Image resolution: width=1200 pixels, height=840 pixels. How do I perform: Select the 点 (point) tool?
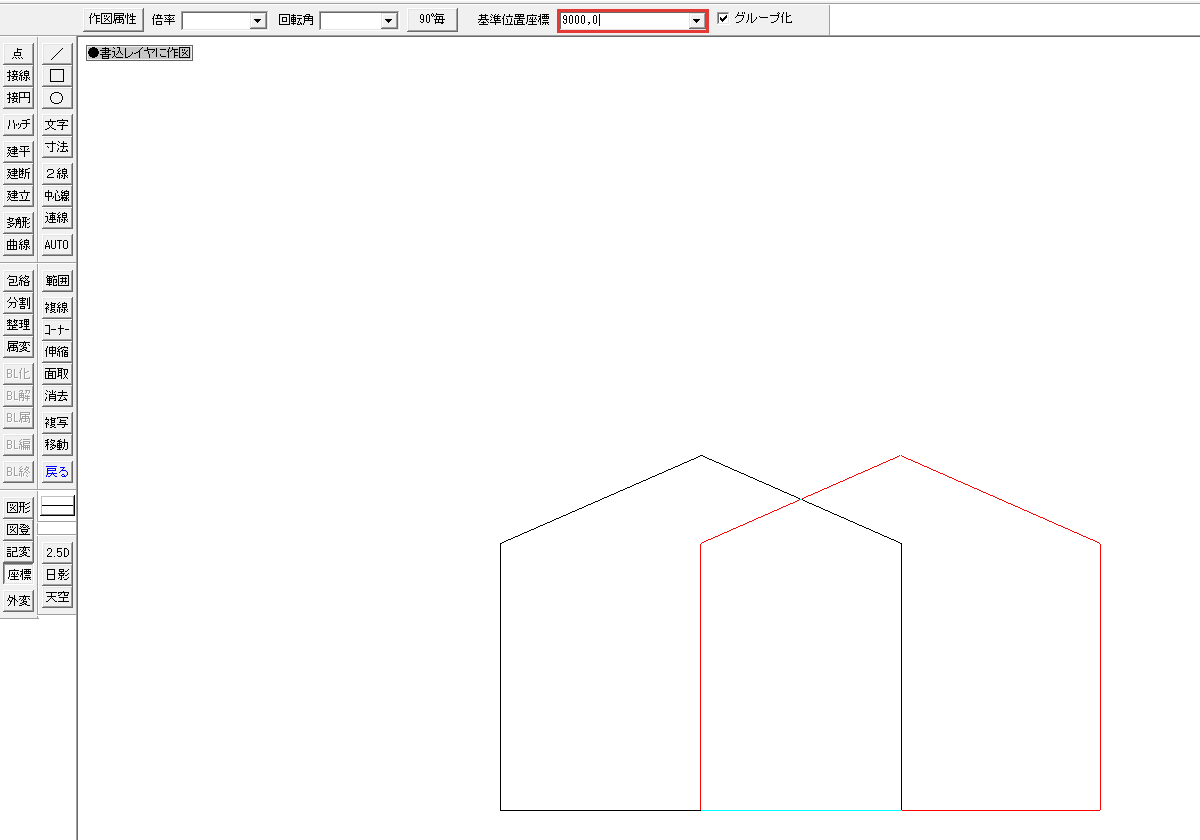18,54
